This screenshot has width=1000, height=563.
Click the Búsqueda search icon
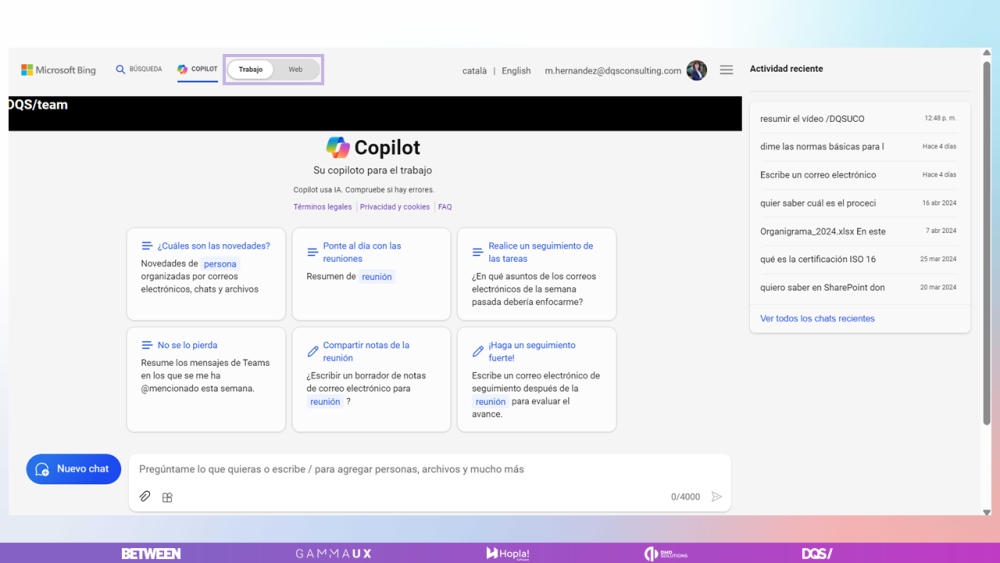pos(121,70)
